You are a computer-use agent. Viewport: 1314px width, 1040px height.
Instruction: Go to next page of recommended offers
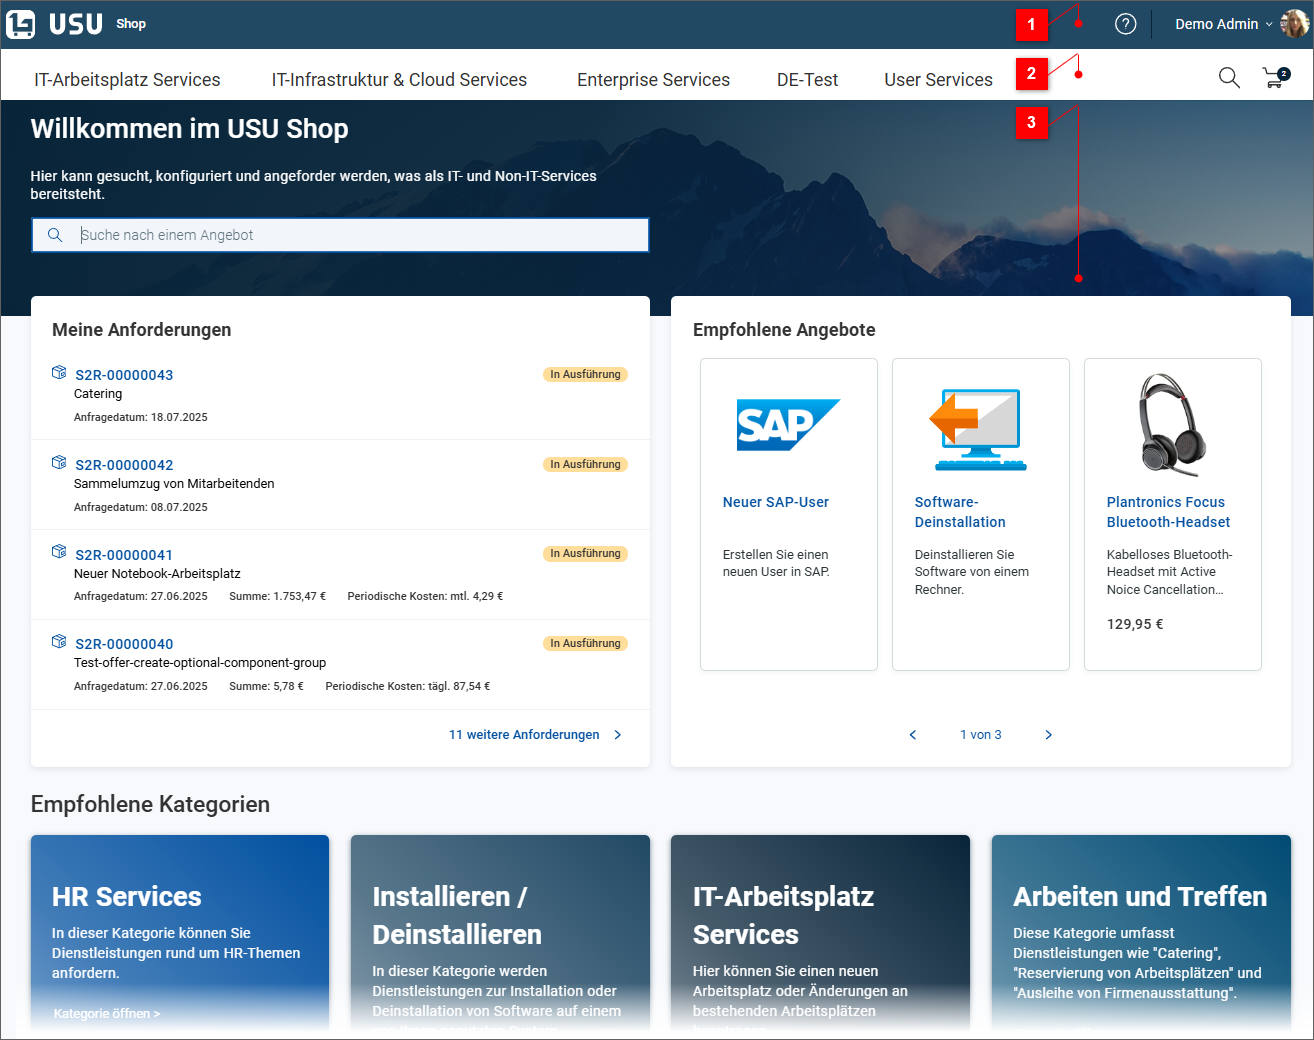[1048, 735]
